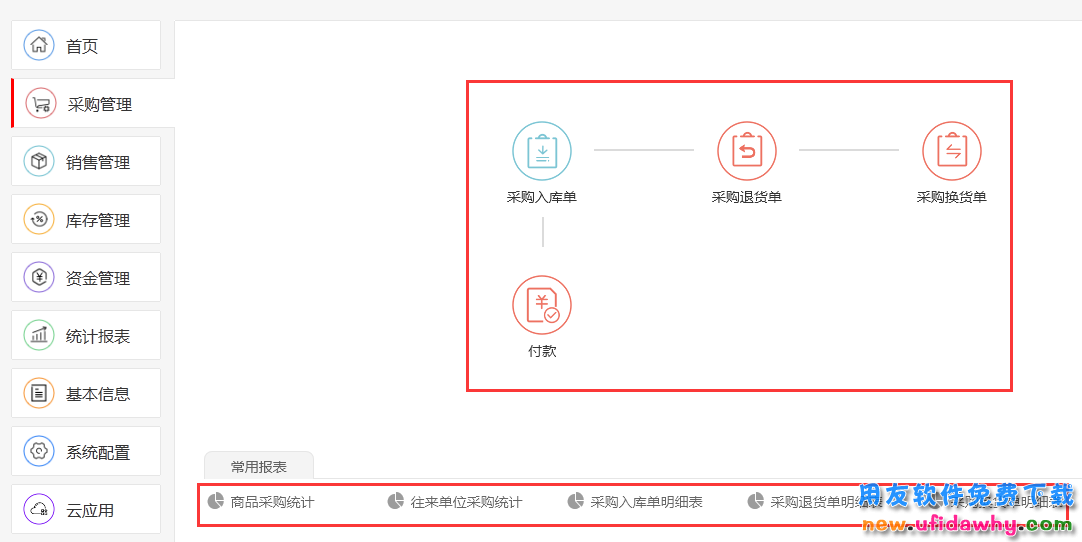Open the 采购退货单 workflow icon

pos(746,151)
